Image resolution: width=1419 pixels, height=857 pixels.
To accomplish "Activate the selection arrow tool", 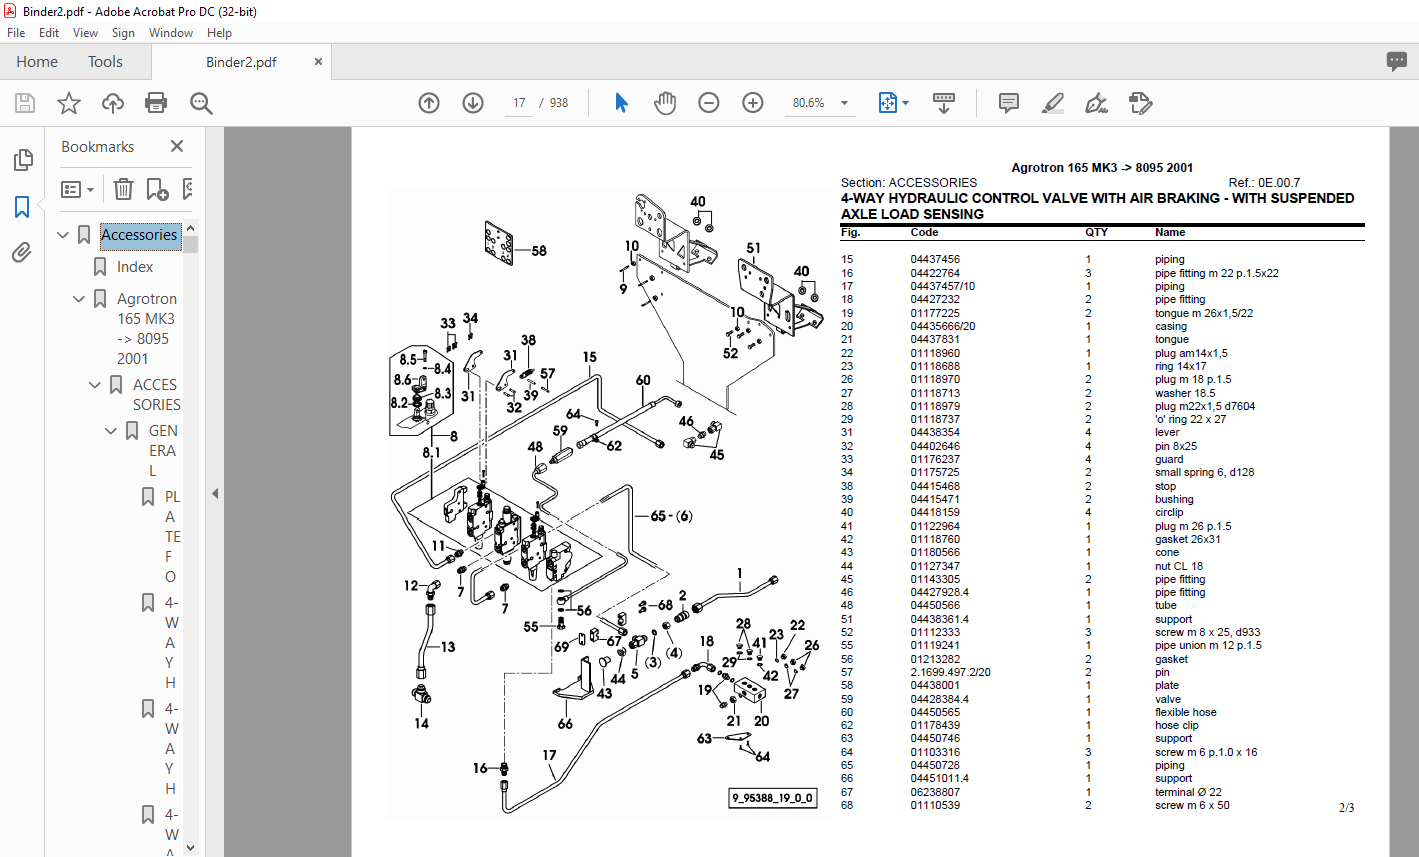I will click(621, 103).
